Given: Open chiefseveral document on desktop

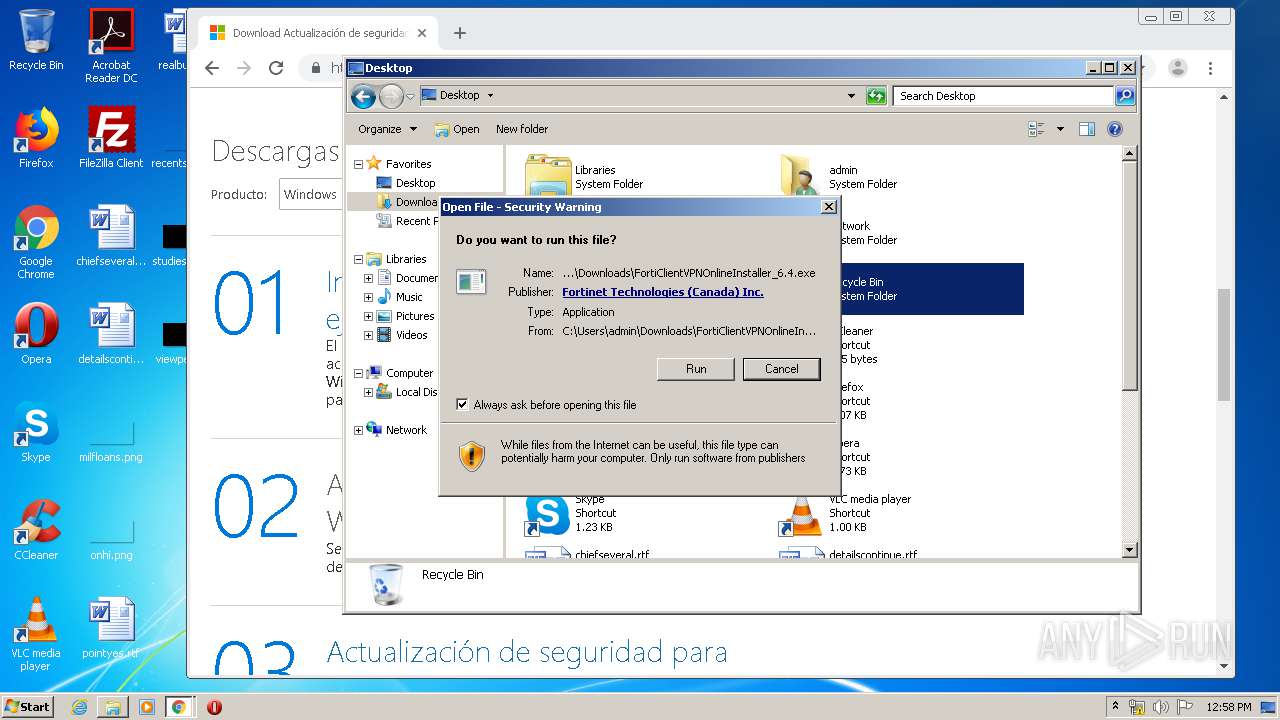Looking at the screenshot, I should 111,236.
